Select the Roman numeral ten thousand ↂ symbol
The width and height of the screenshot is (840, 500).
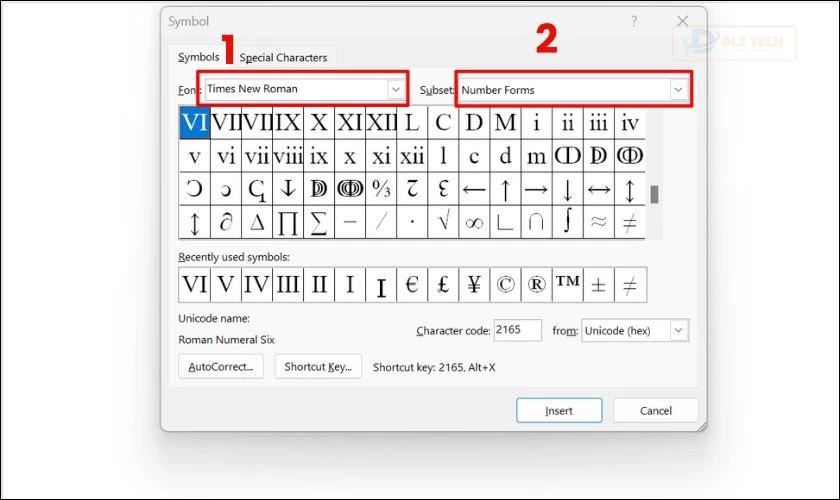[629, 156]
